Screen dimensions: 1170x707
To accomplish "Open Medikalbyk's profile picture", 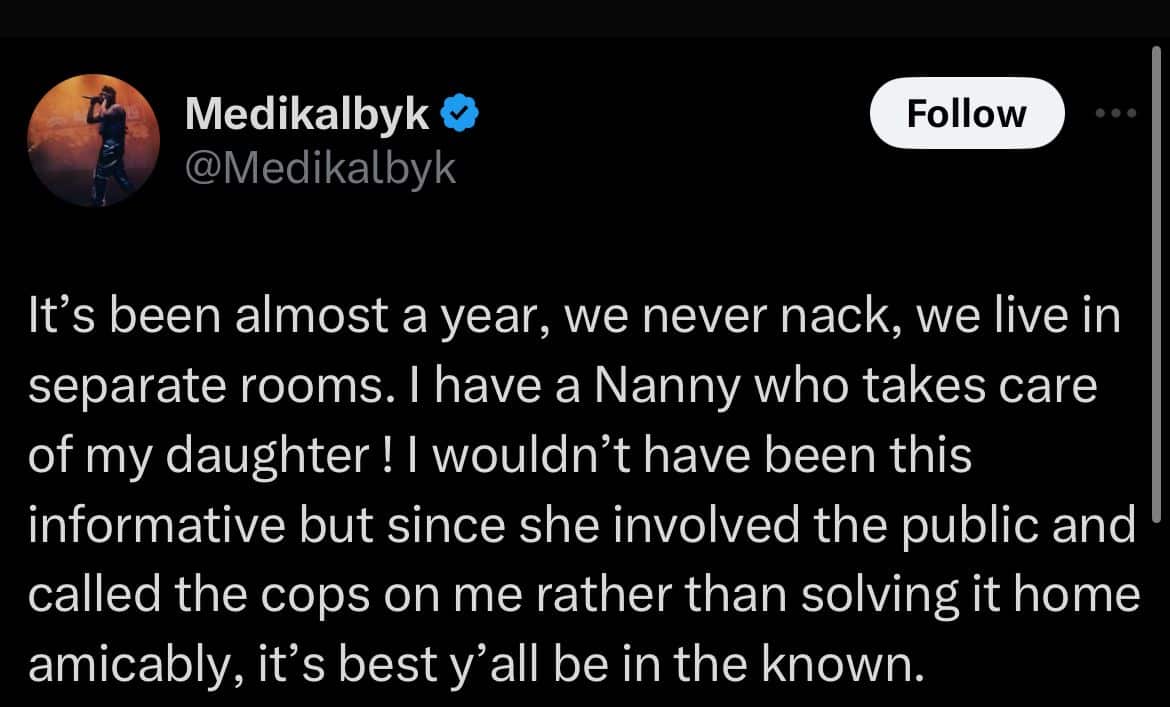I will tap(93, 140).
